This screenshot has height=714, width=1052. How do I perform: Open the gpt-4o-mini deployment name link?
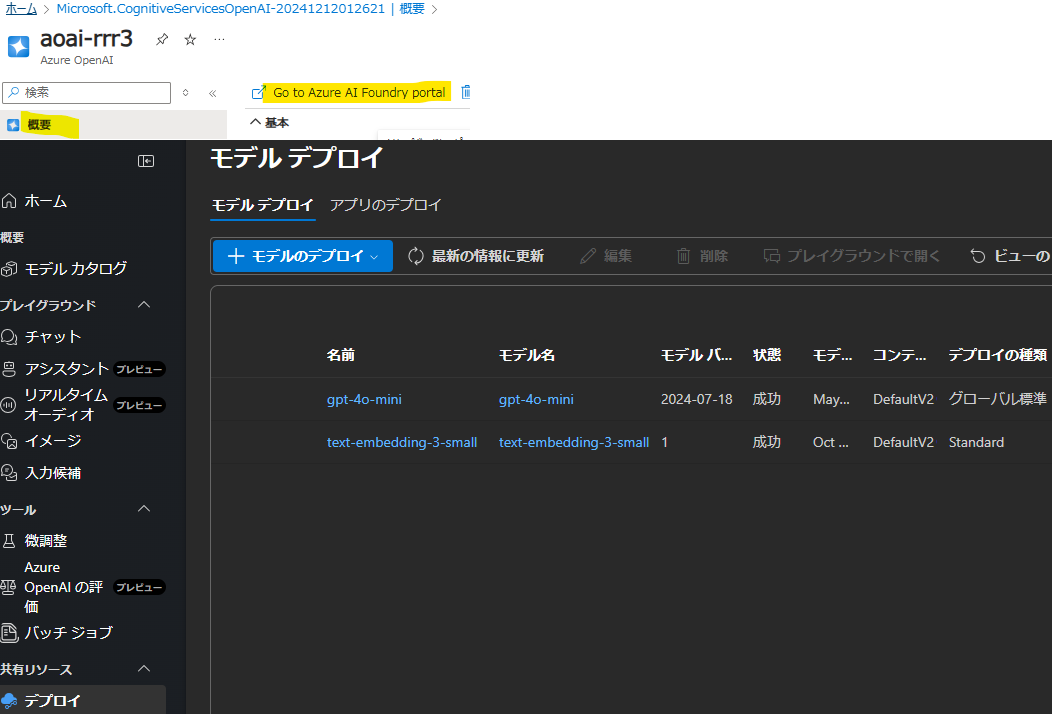tap(364, 399)
